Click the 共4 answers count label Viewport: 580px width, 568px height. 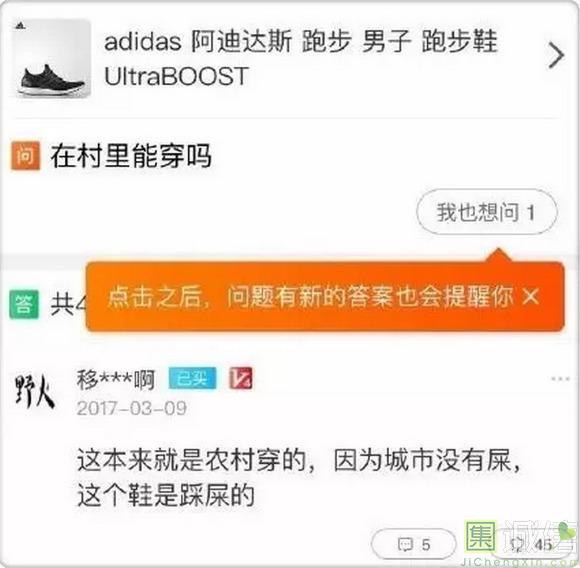tap(68, 304)
